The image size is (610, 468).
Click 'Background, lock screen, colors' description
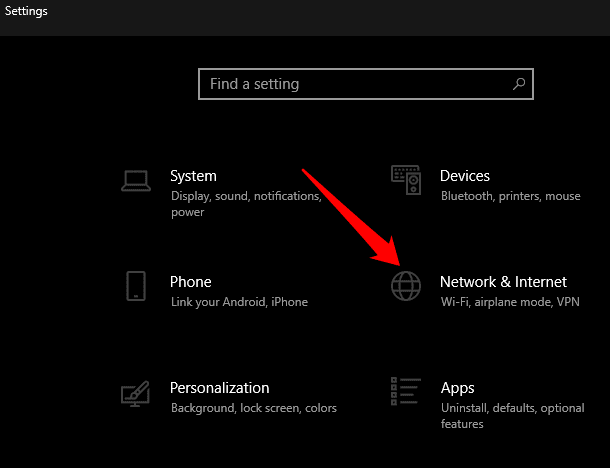[x=253, y=408]
